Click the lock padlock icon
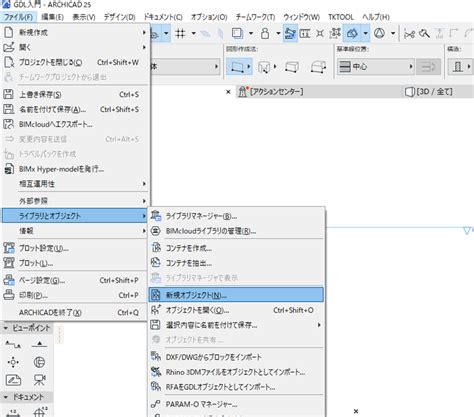474x417 pixels. 265,33
